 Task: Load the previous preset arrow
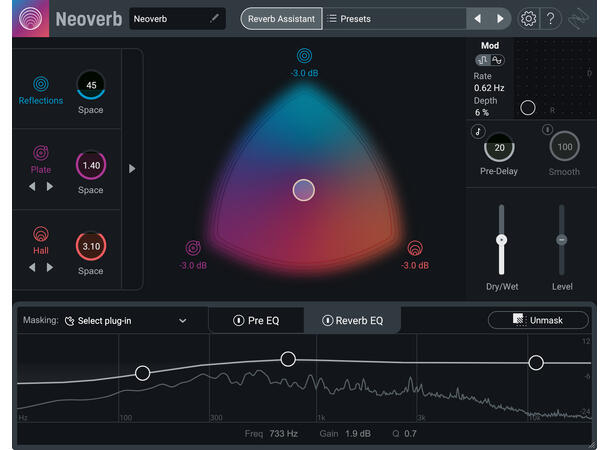[477, 18]
